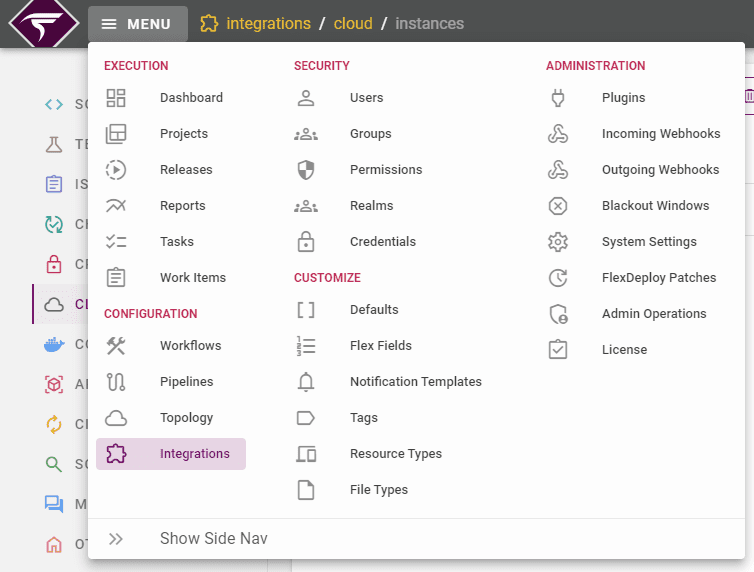Image resolution: width=754 pixels, height=572 pixels.
Task: Click the Users person icon
Action: [306, 98]
